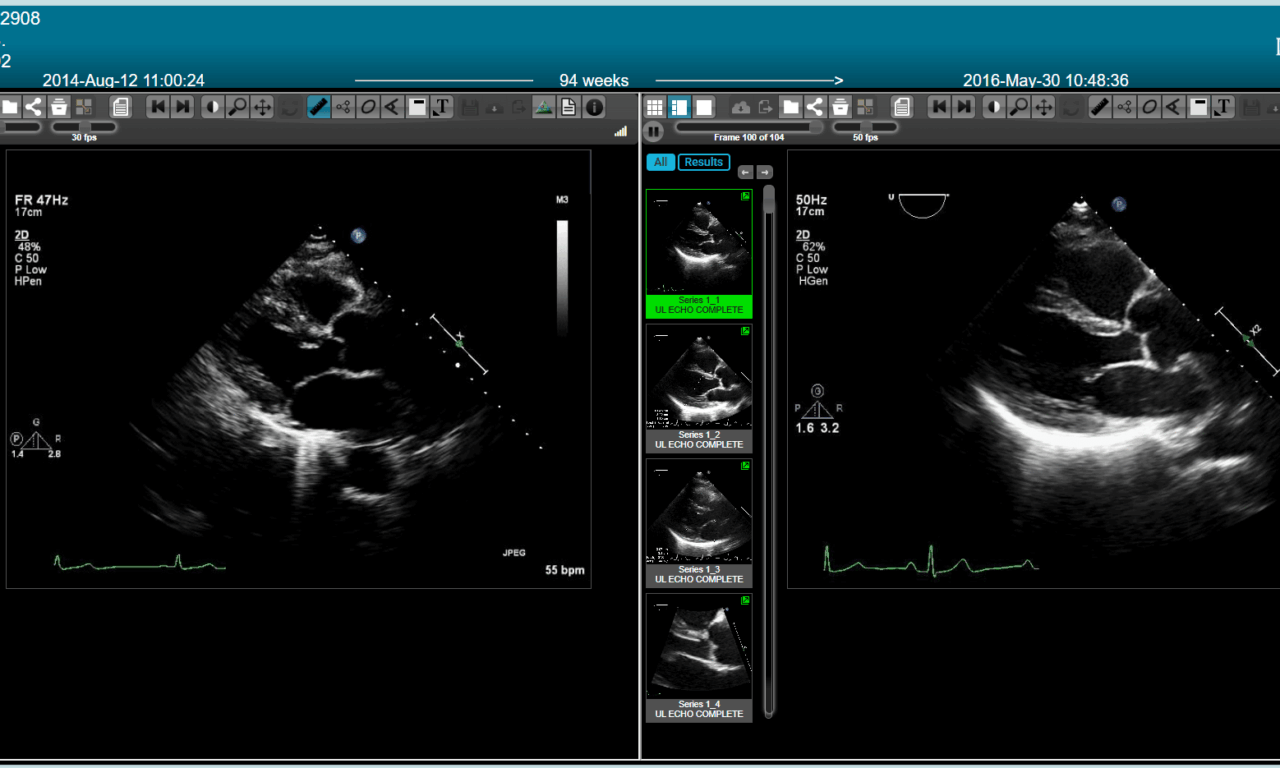Select the ruler measurement tool in left viewer
1280x768 pixels.
319,107
